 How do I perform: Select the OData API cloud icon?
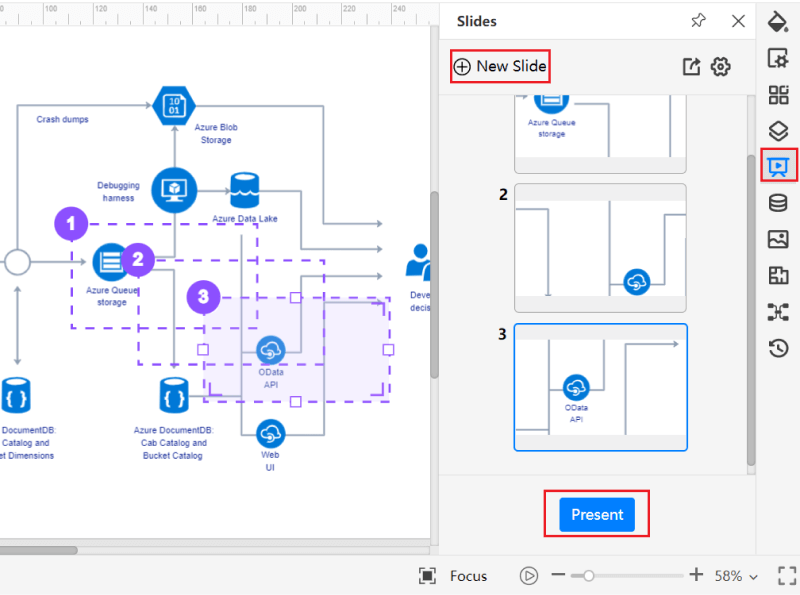coord(270,350)
